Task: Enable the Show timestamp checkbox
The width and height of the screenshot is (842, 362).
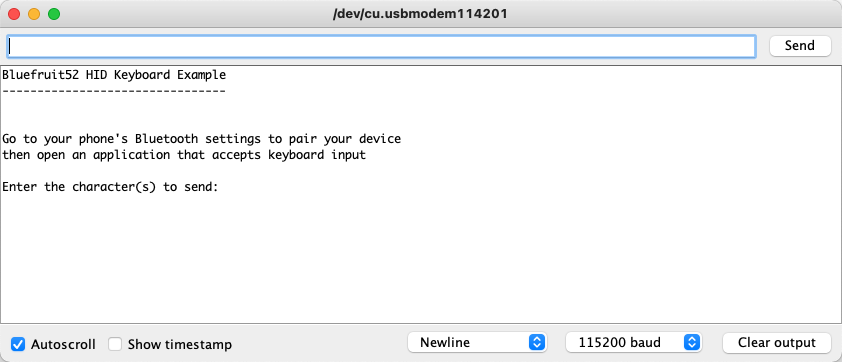Action: 115,344
